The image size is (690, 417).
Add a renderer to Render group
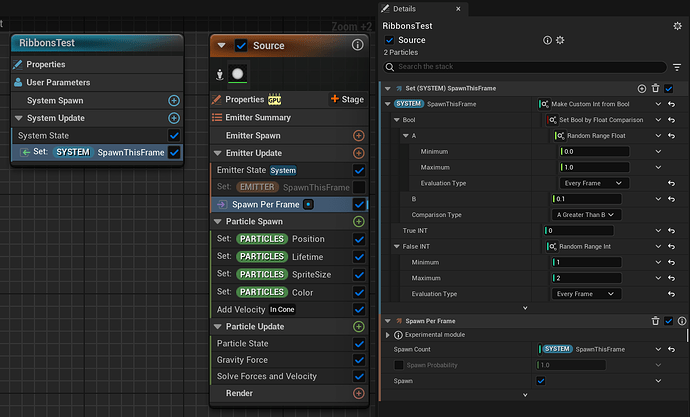[x=359, y=393]
